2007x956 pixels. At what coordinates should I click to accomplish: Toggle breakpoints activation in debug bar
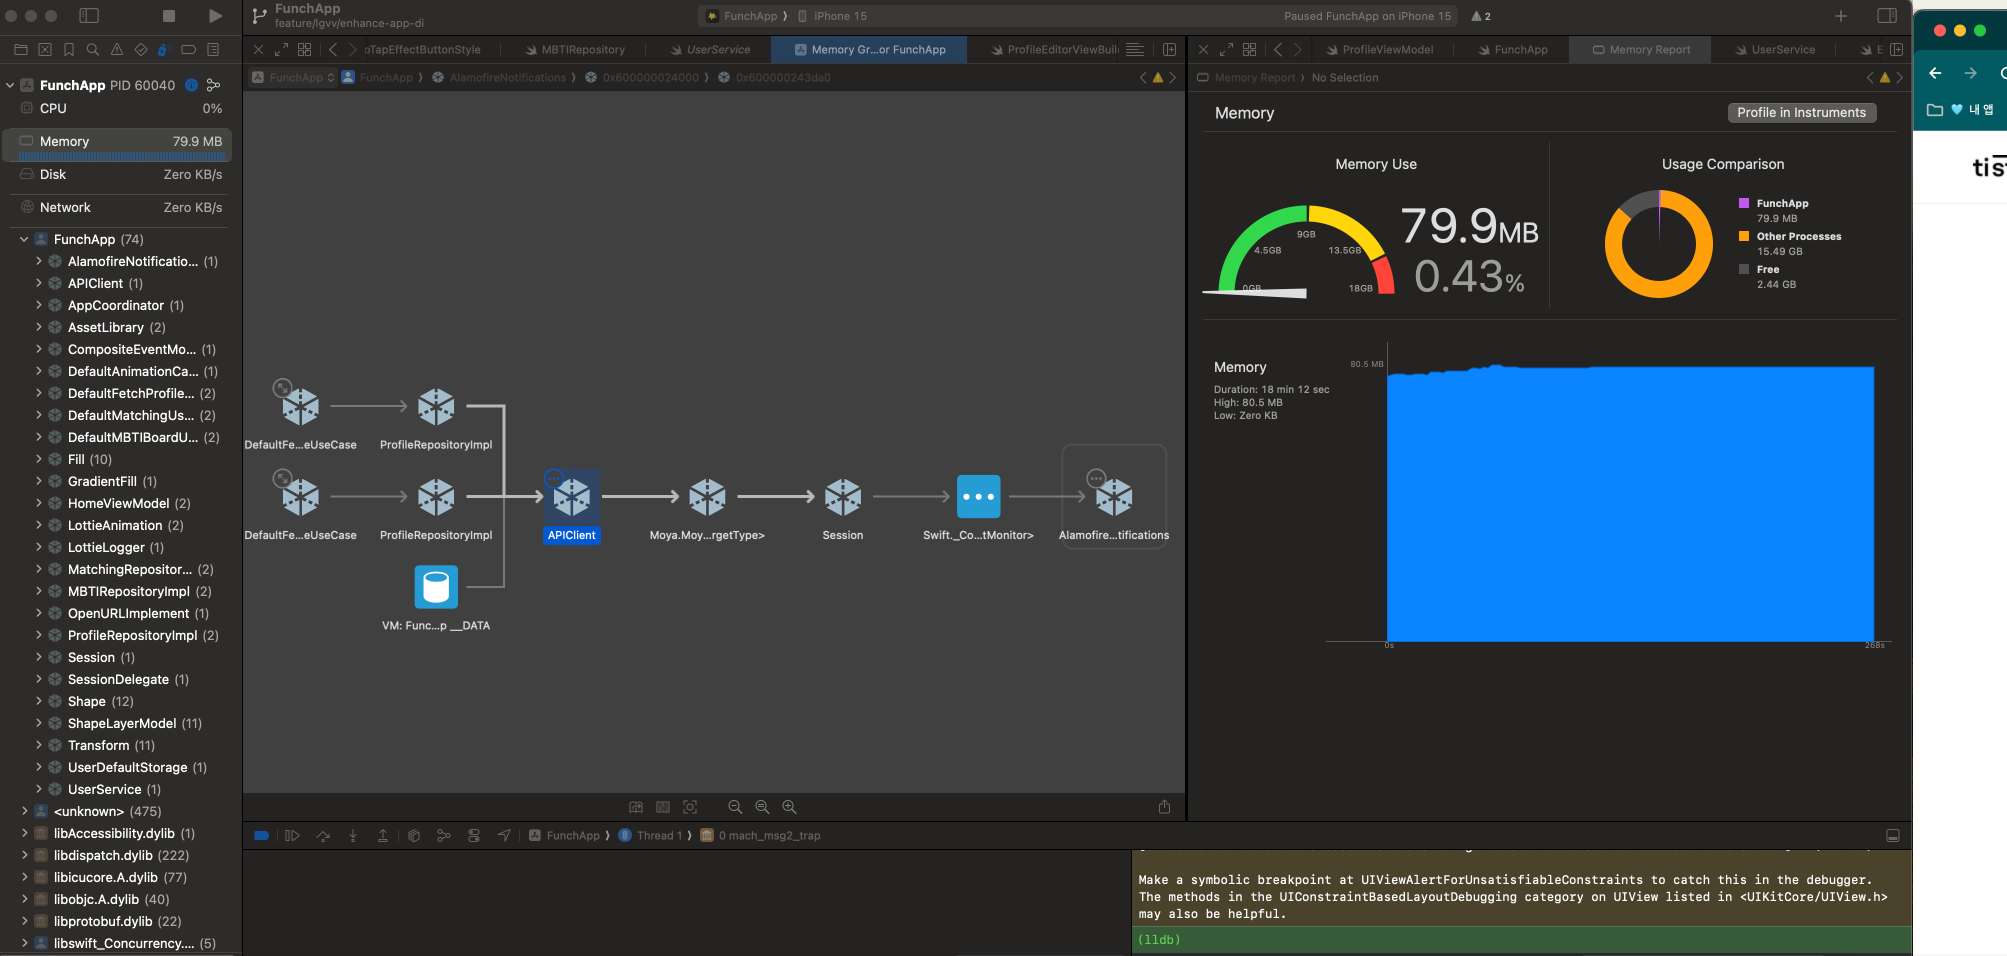262,835
